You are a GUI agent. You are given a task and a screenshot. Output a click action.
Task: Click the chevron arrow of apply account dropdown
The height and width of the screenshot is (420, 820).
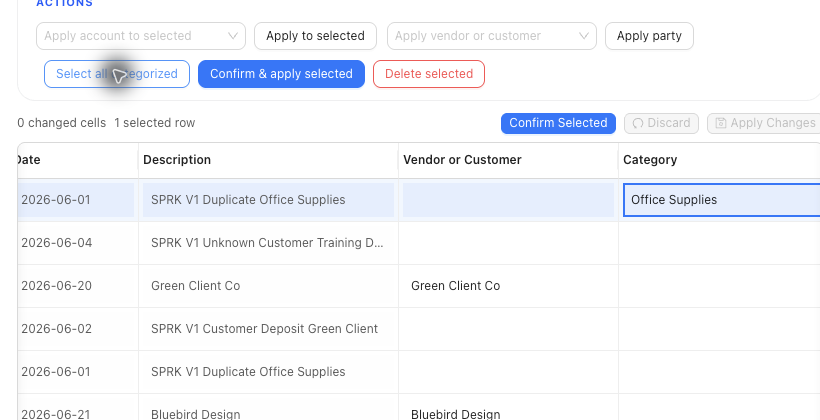tap(233, 36)
